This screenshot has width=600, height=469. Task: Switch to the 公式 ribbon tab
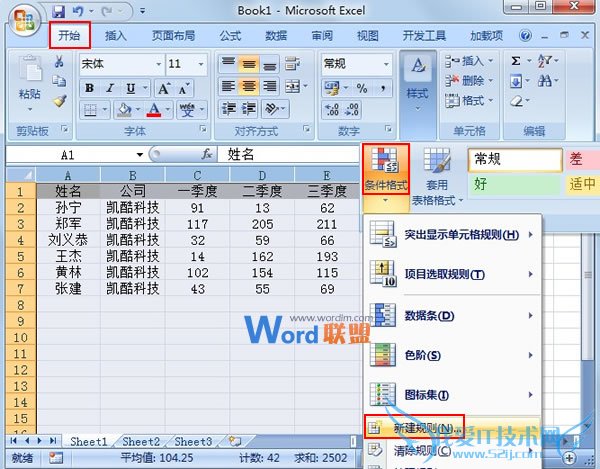(230, 36)
